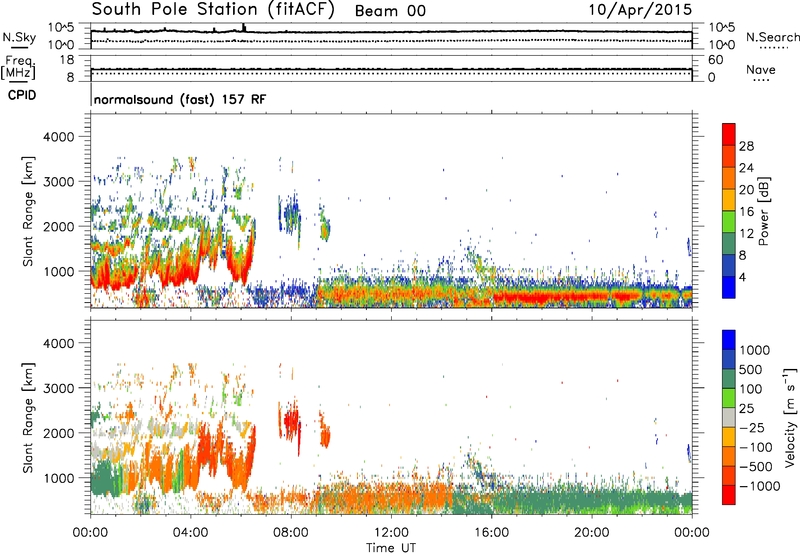
Task: Click the '1000' range tick in the velocity panel
Action: (58, 478)
